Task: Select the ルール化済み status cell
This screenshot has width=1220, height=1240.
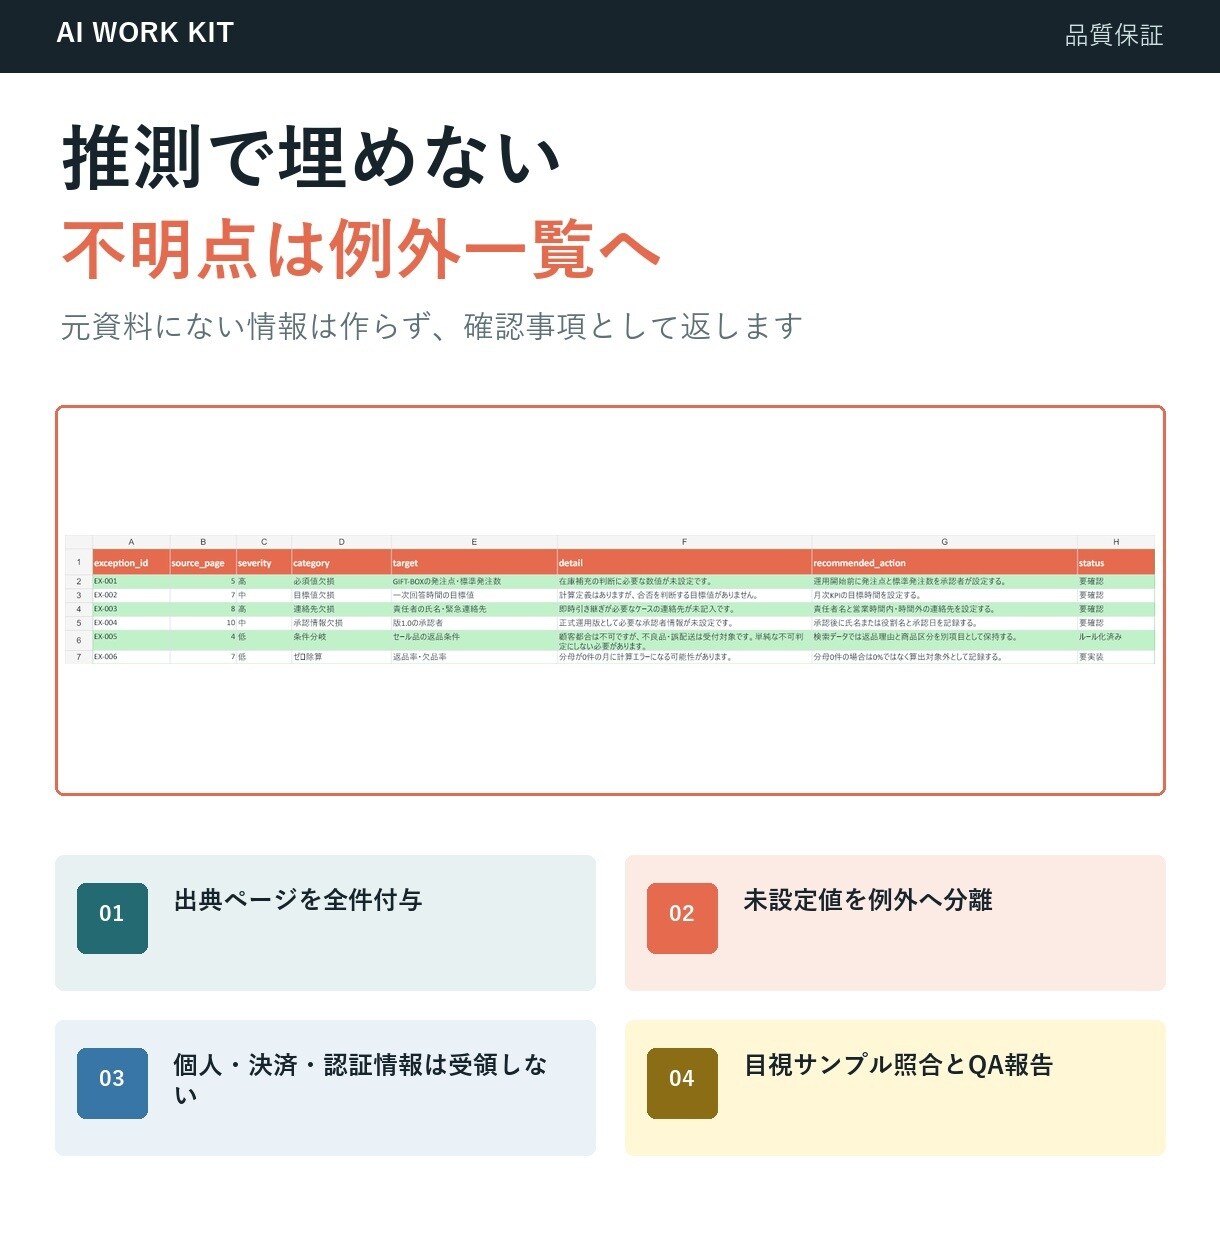Action: (x=1116, y=640)
